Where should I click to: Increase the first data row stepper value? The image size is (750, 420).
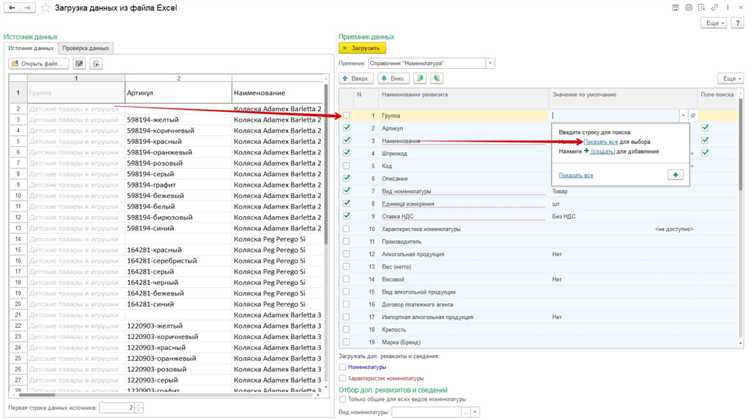point(139,406)
